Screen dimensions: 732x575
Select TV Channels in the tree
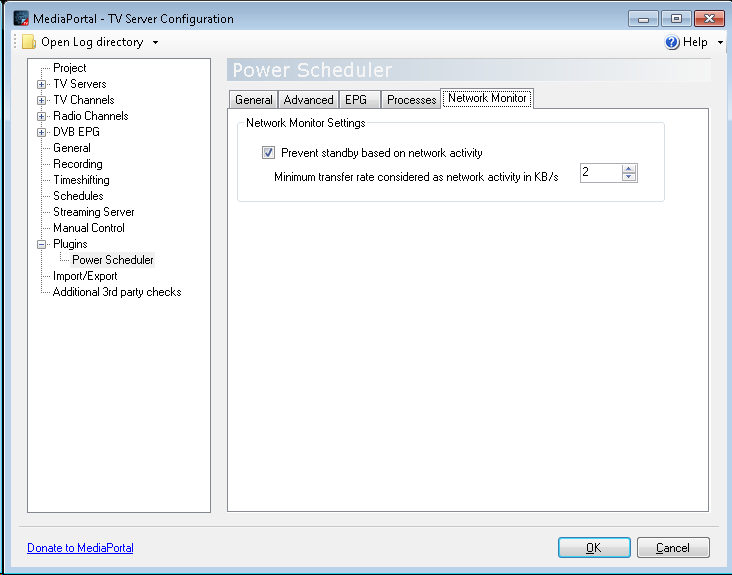pos(84,100)
